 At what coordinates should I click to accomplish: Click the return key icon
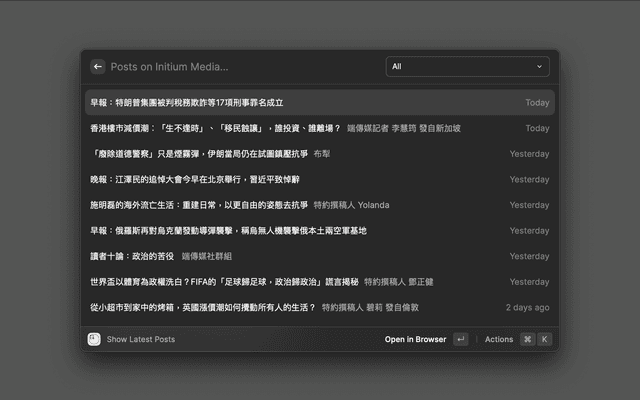click(x=460, y=339)
